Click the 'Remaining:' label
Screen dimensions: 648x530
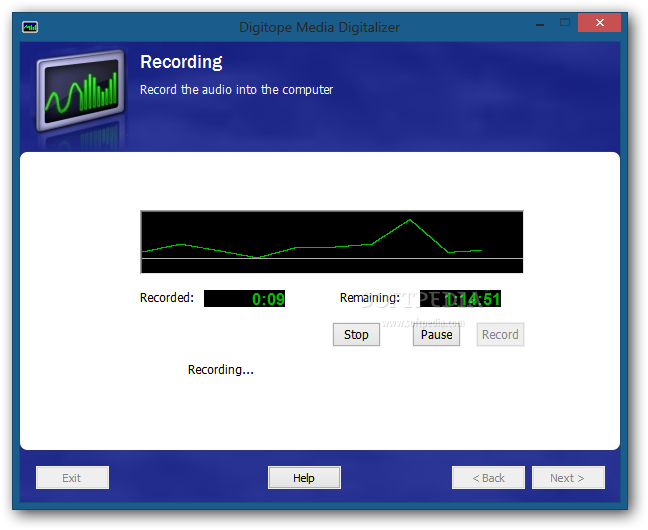tap(369, 298)
